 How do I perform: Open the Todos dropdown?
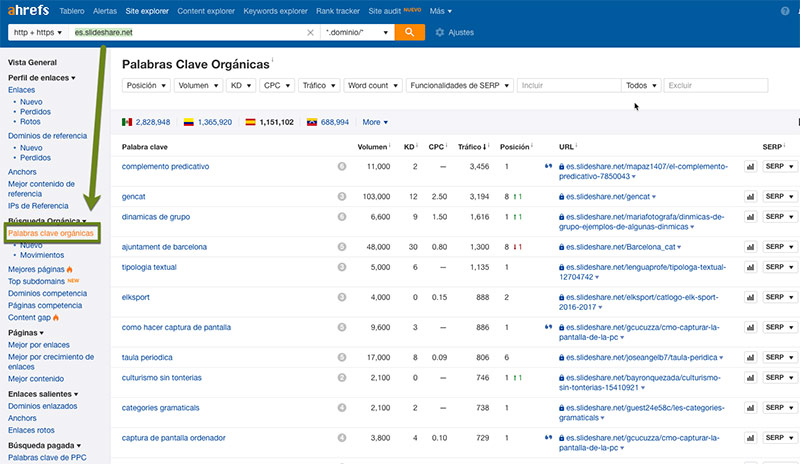tap(641, 85)
